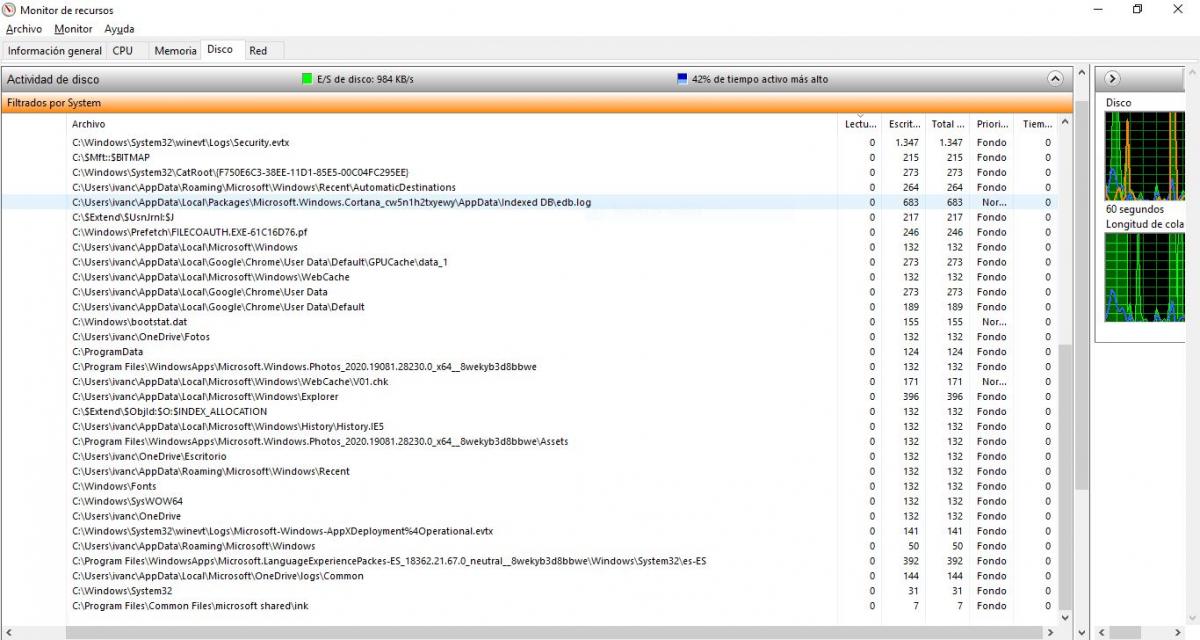The height and width of the screenshot is (640, 1200).
Task: Select the Cortana edb.log row
Action: pyautogui.click(x=528, y=202)
